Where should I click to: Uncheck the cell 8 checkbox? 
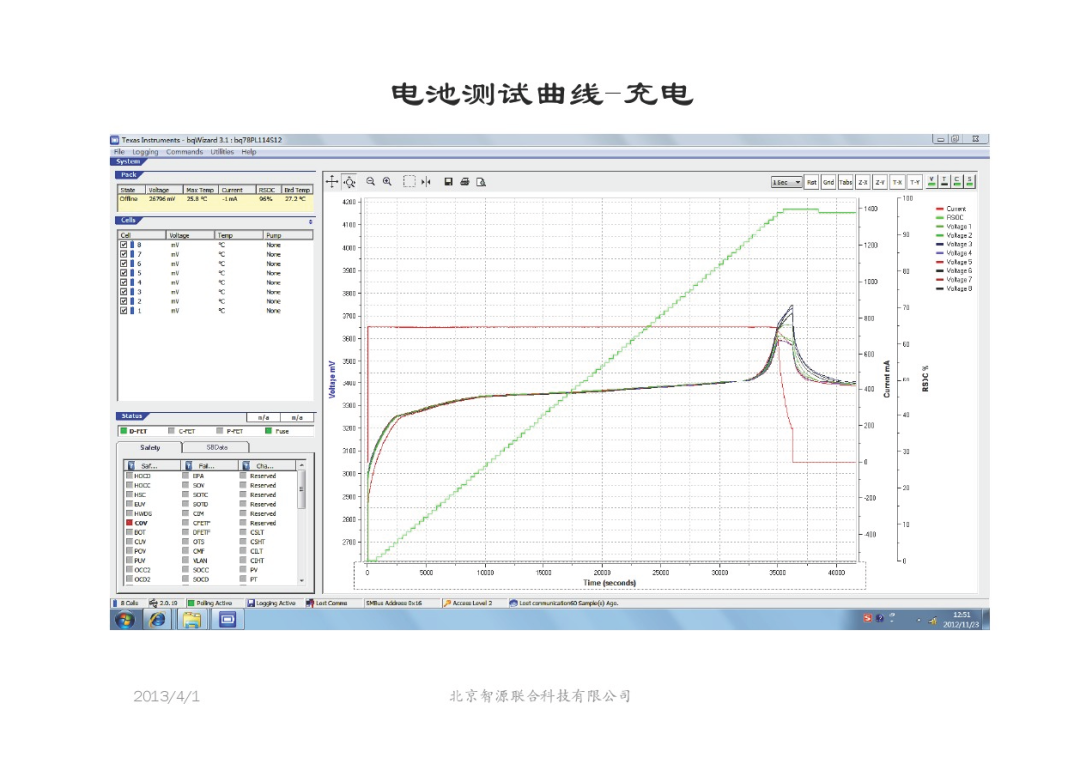coord(124,245)
